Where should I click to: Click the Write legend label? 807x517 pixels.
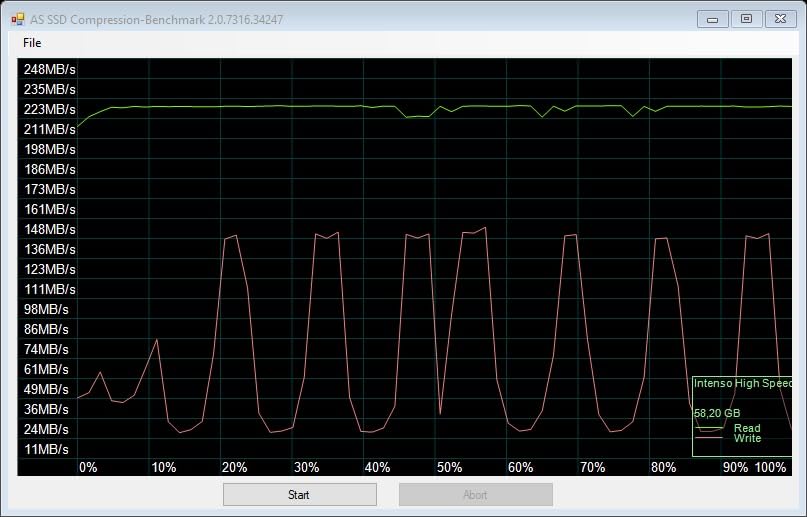pyautogui.click(x=747, y=438)
